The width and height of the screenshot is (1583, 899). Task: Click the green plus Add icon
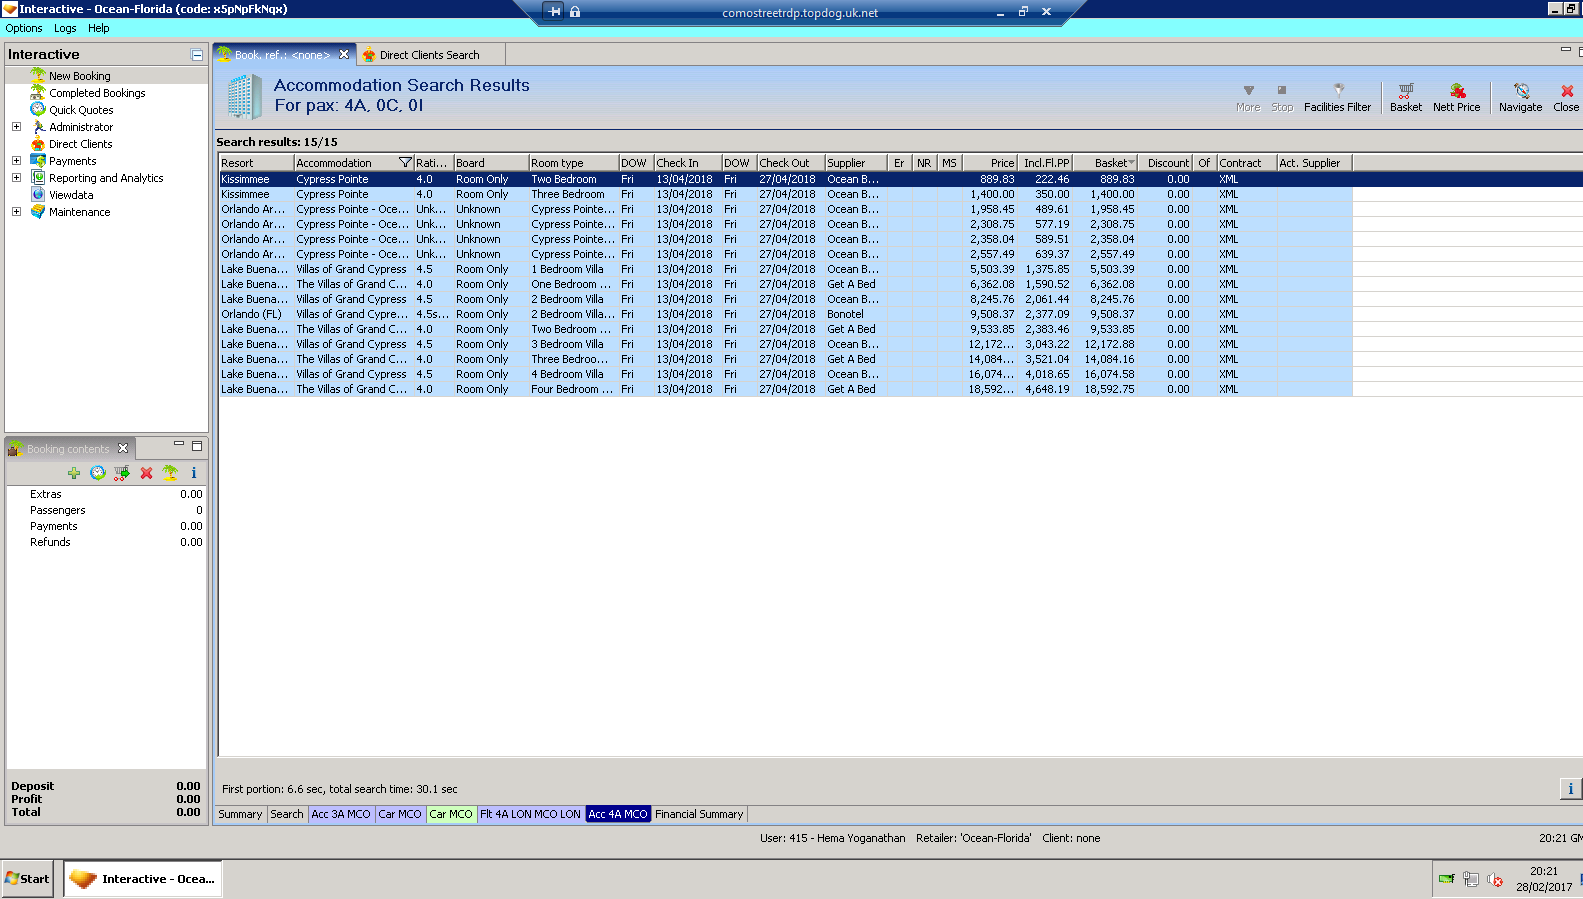74,473
